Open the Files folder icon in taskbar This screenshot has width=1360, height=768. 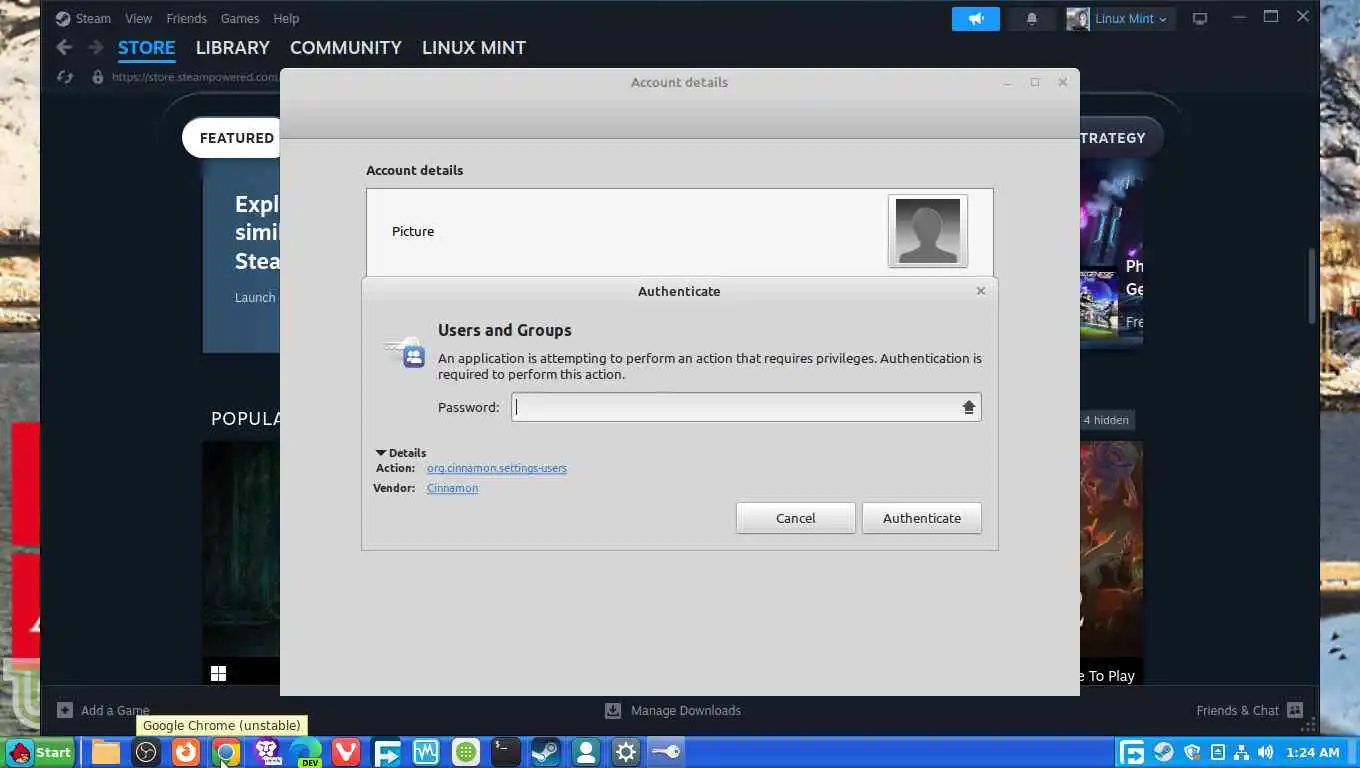(x=106, y=752)
